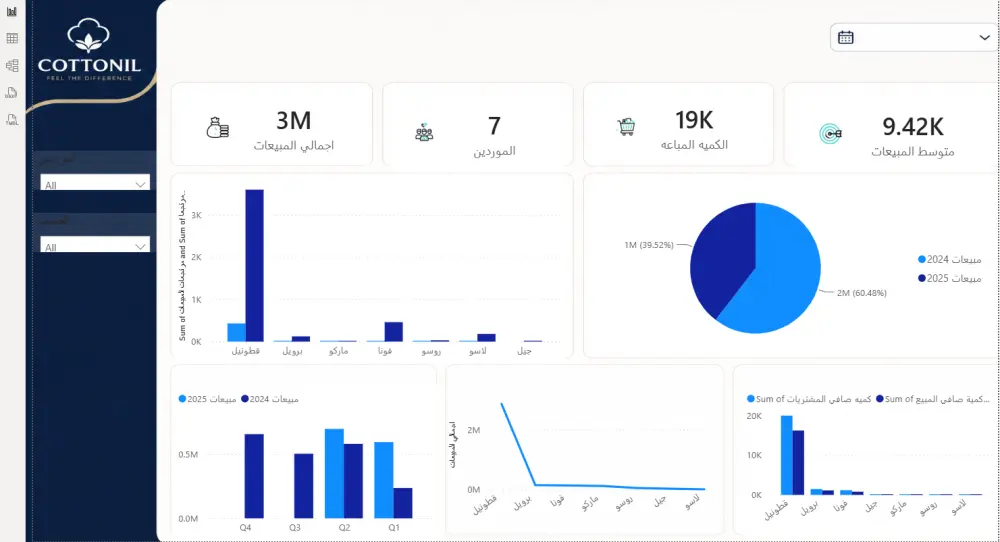Select the 3M total sales value
The height and width of the screenshot is (542, 1000).
293,121
